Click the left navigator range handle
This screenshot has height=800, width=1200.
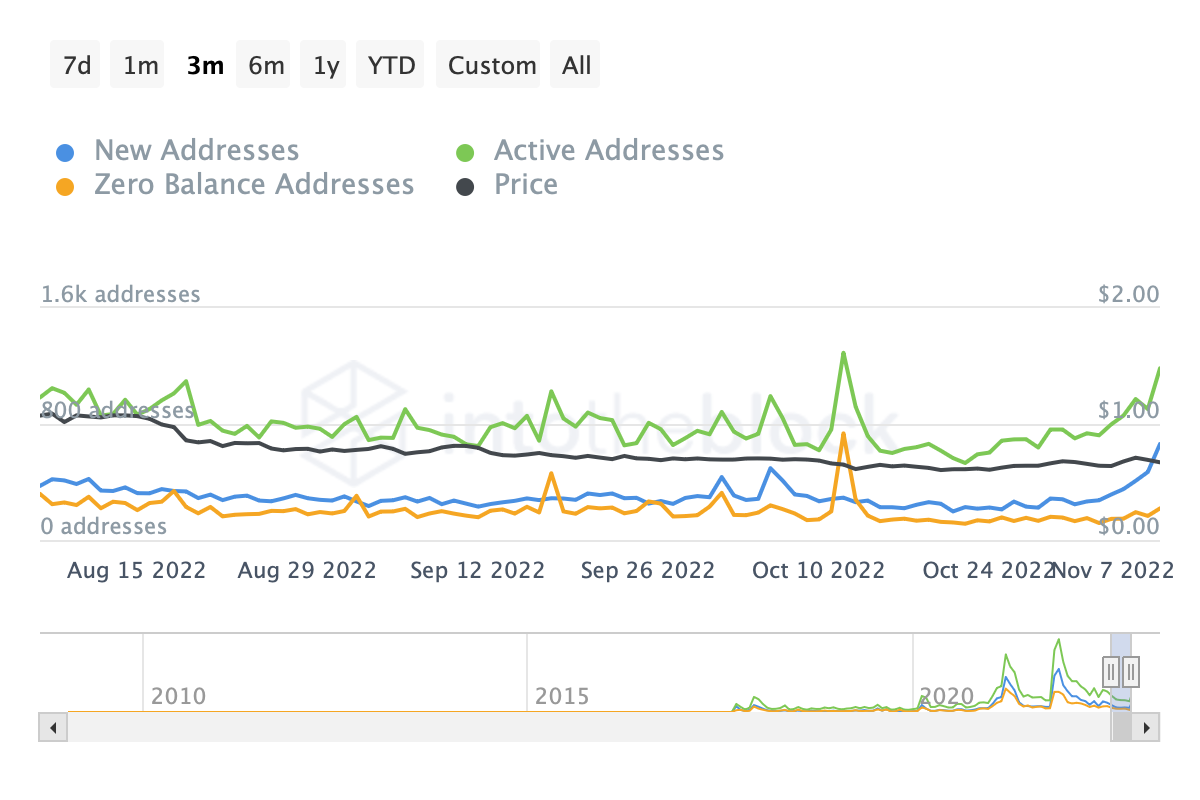coord(1111,670)
